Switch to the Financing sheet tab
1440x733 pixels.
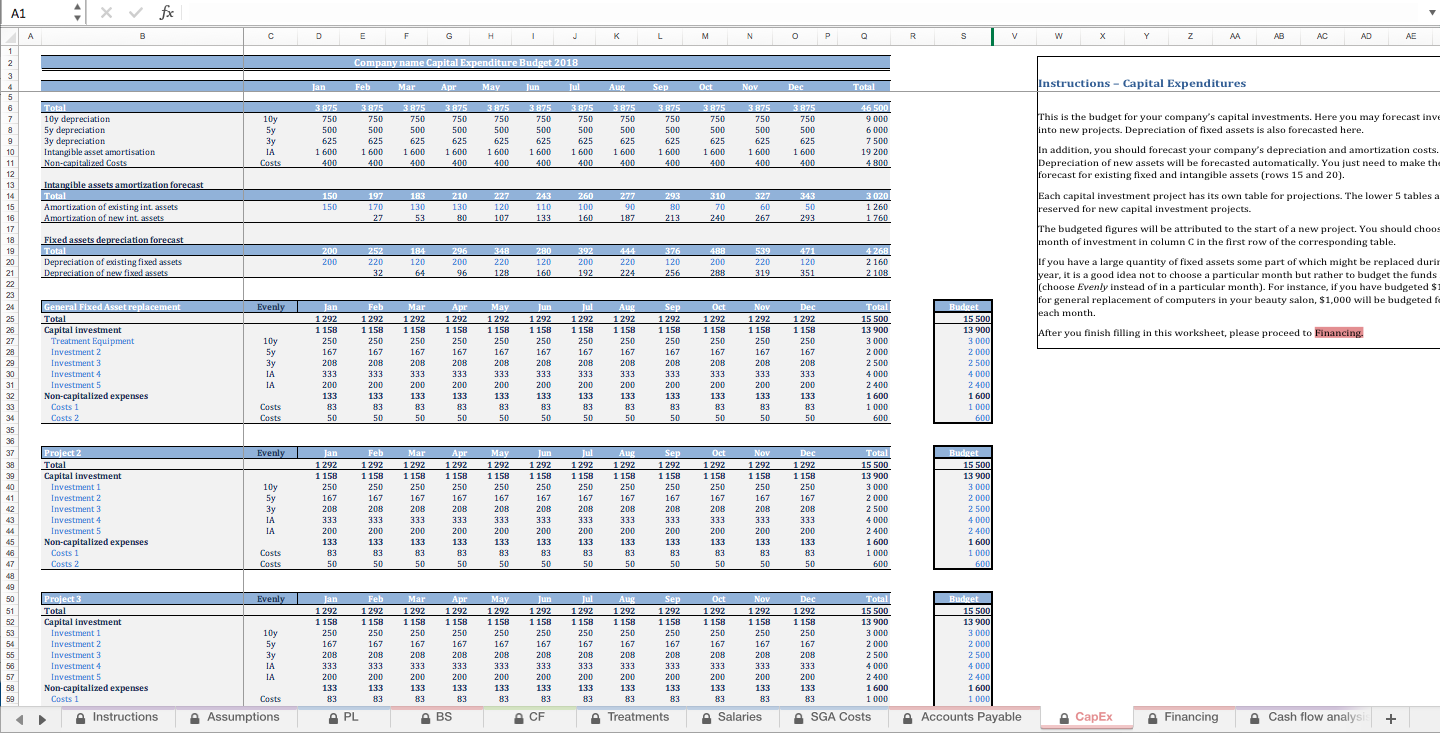tap(1183, 717)
